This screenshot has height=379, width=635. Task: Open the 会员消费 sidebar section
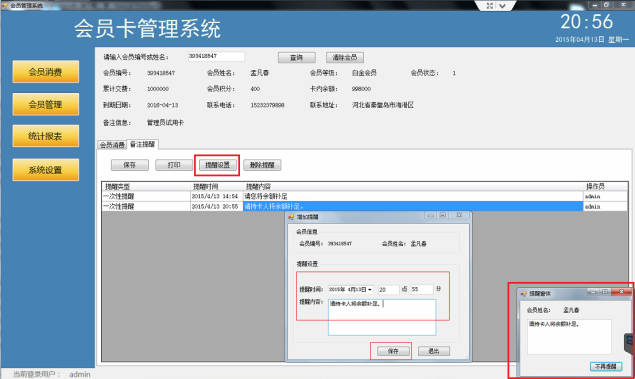(x=46, y=72)
